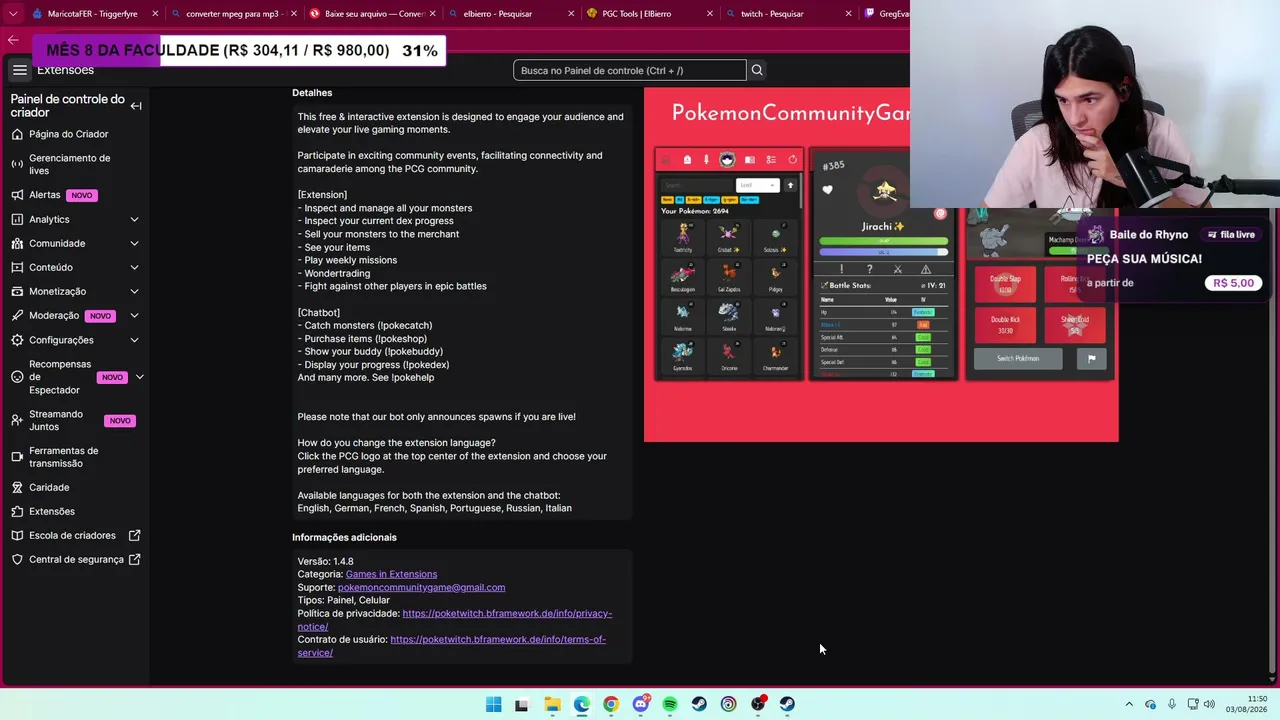This screenshot has height=720, width=1280.
Task: Open Google Chrome from taskbar
Action: (x=611, y=704)
